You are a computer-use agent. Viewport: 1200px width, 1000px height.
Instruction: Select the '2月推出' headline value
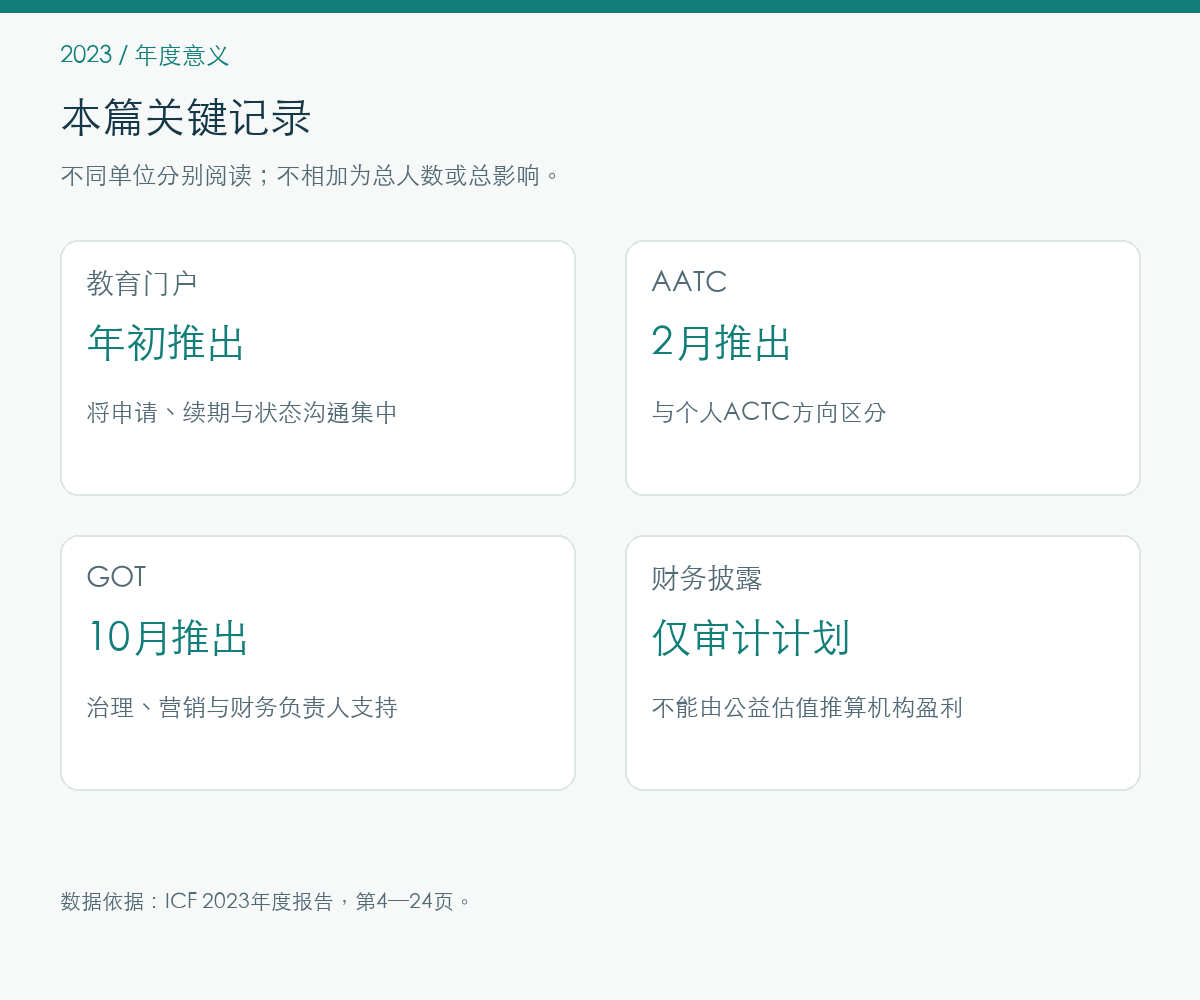click(722, 343)
